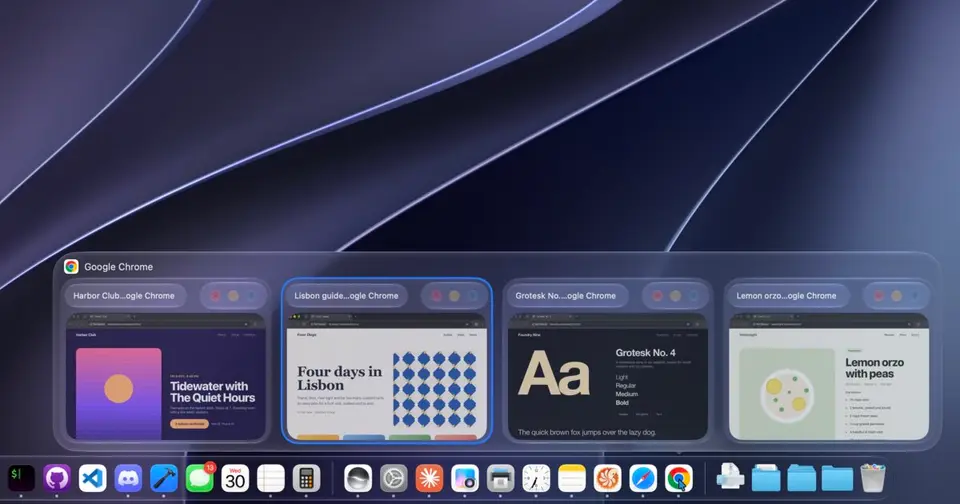The width and height of the screenshot is (960, 504).
Task: Open Discord from the Dock
Action: [x=128, y=478]
